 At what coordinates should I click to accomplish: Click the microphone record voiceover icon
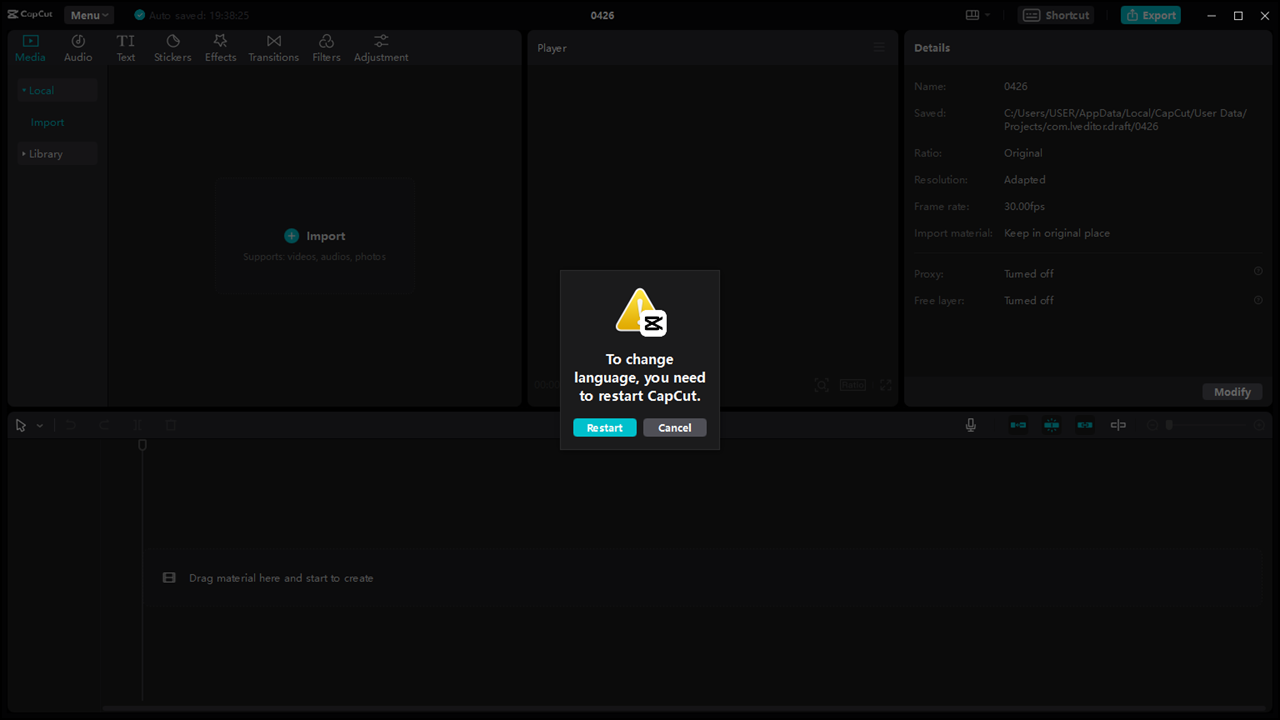tap(970, 425)
